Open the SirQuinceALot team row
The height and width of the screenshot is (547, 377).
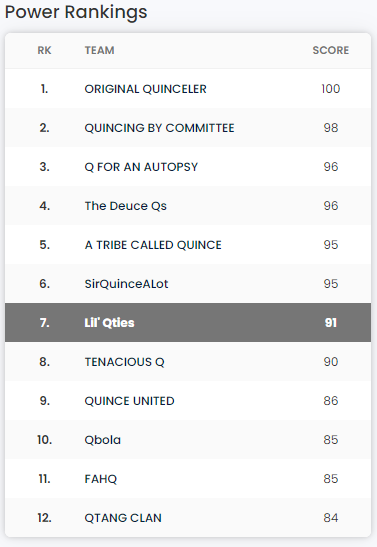click(x=188, y=284)
